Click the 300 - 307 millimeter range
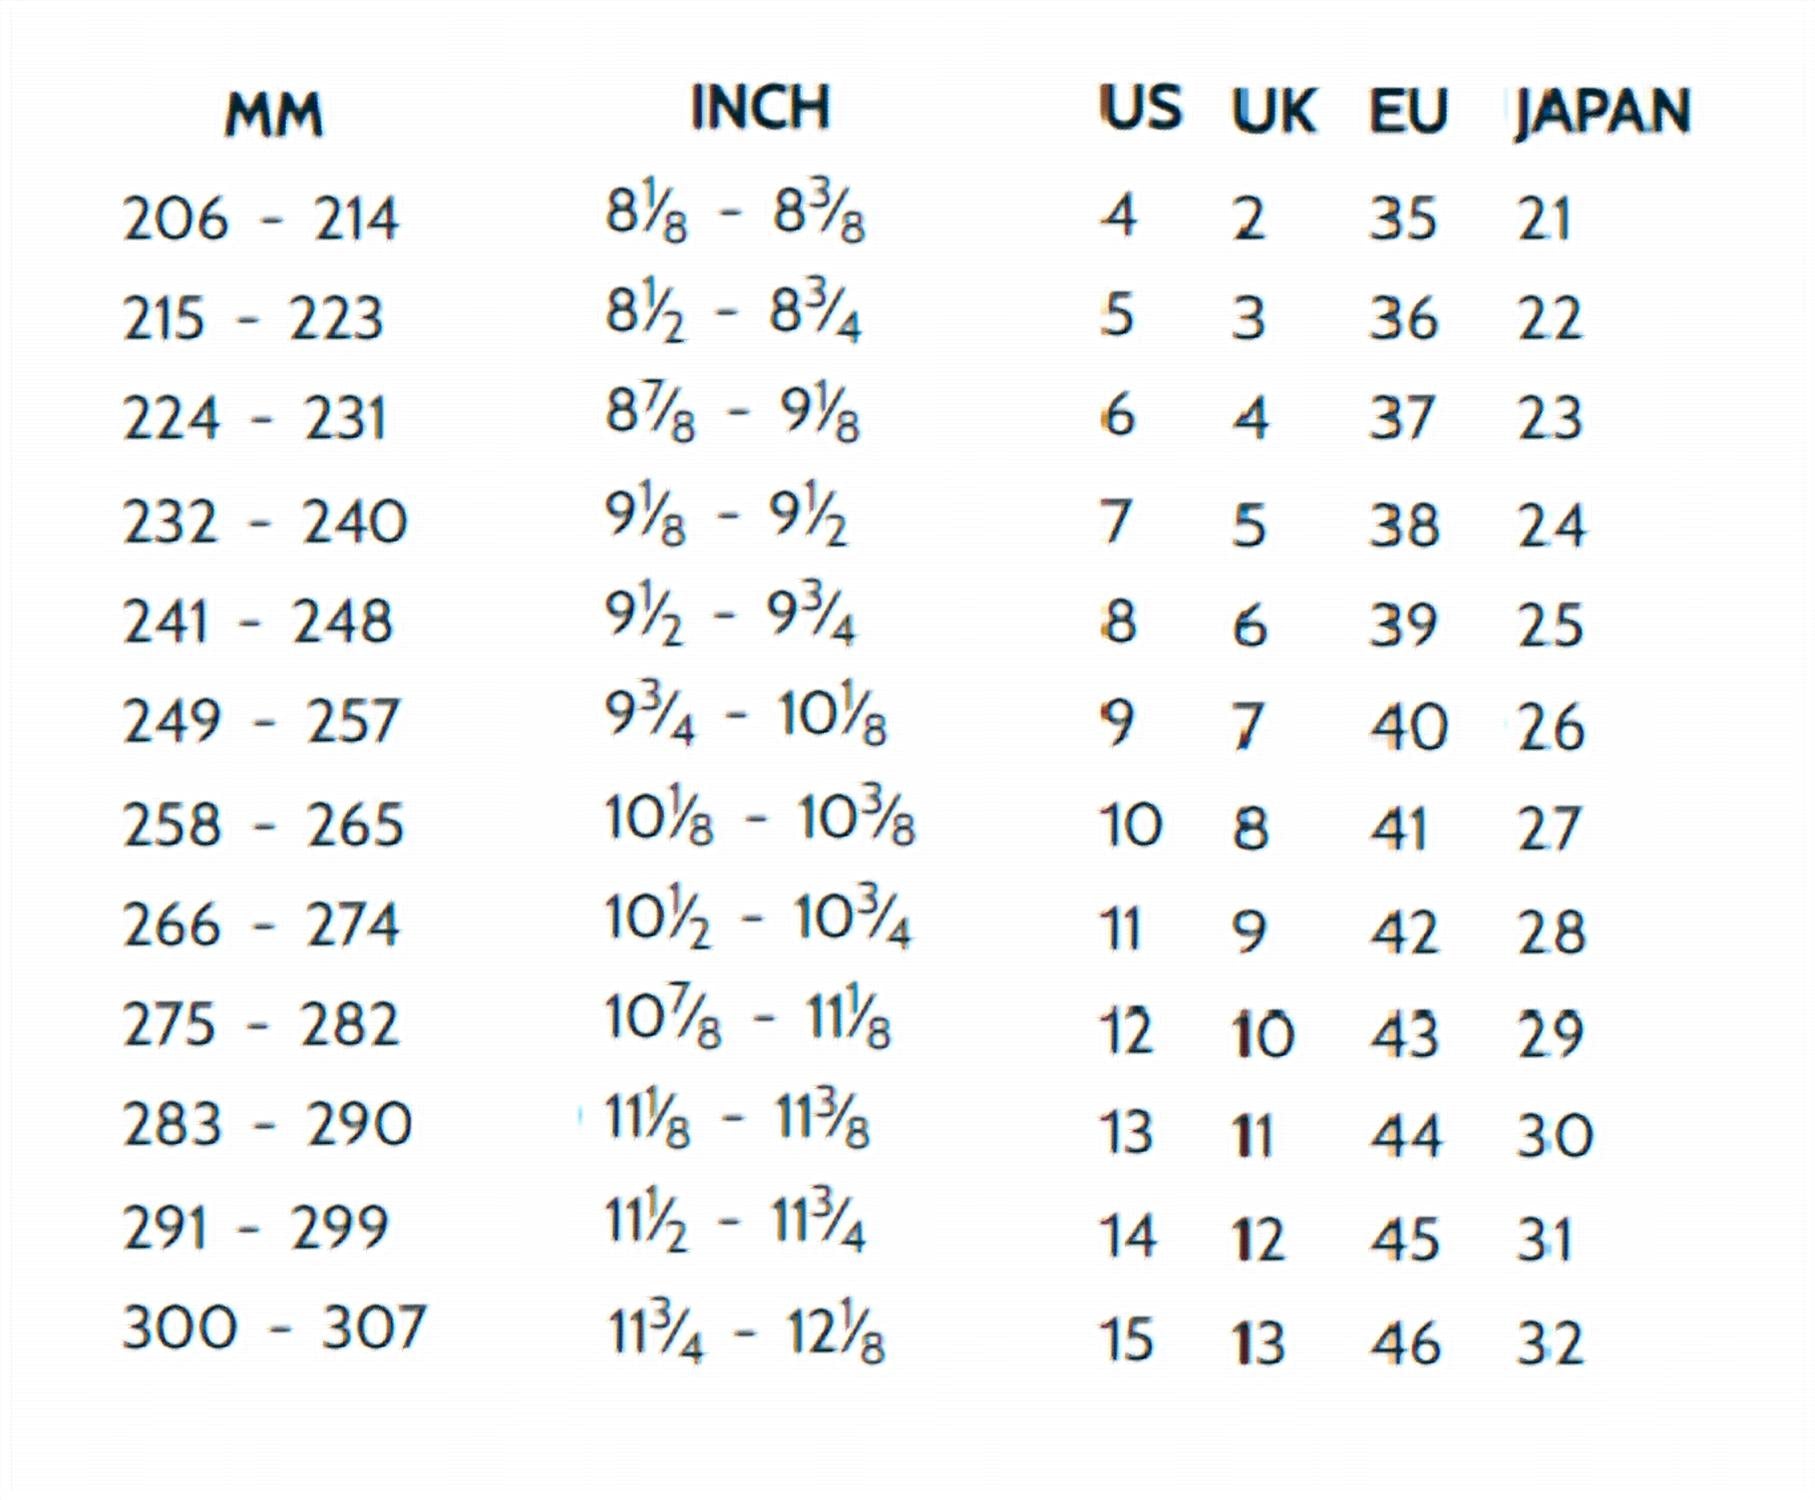 274,1328
